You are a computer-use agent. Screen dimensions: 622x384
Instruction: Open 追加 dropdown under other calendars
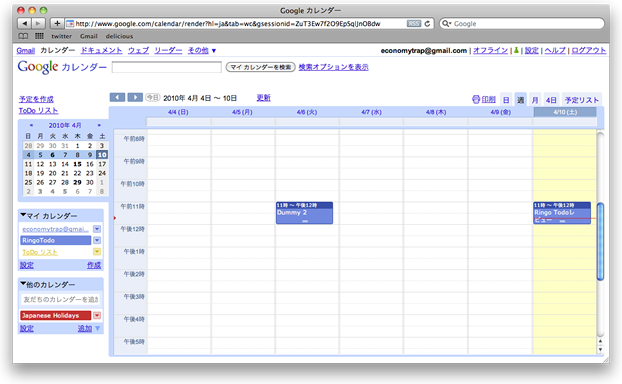click(x=98, y=328)
